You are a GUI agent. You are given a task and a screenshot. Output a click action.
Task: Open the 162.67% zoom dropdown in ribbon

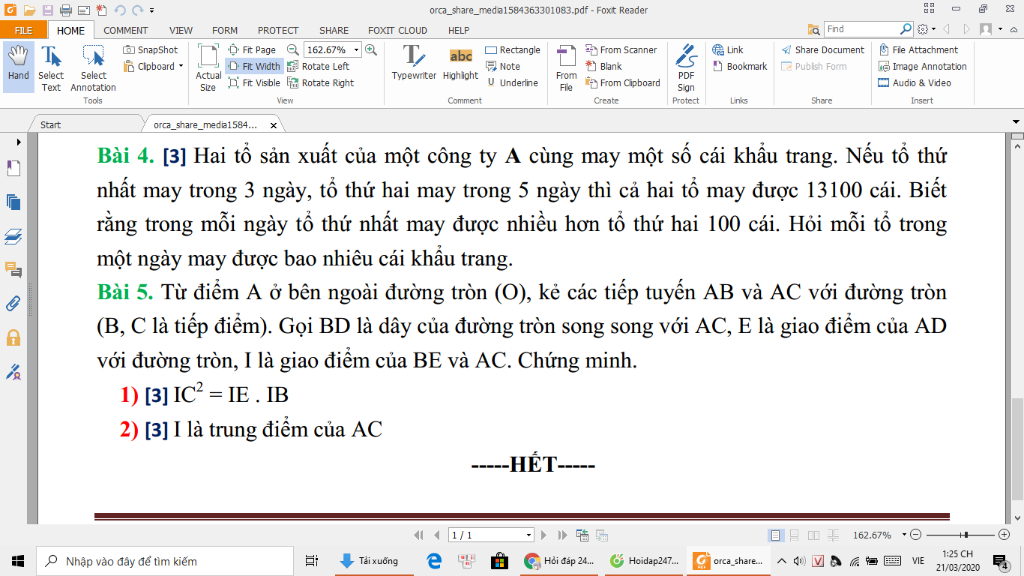(x=357, y=50)
